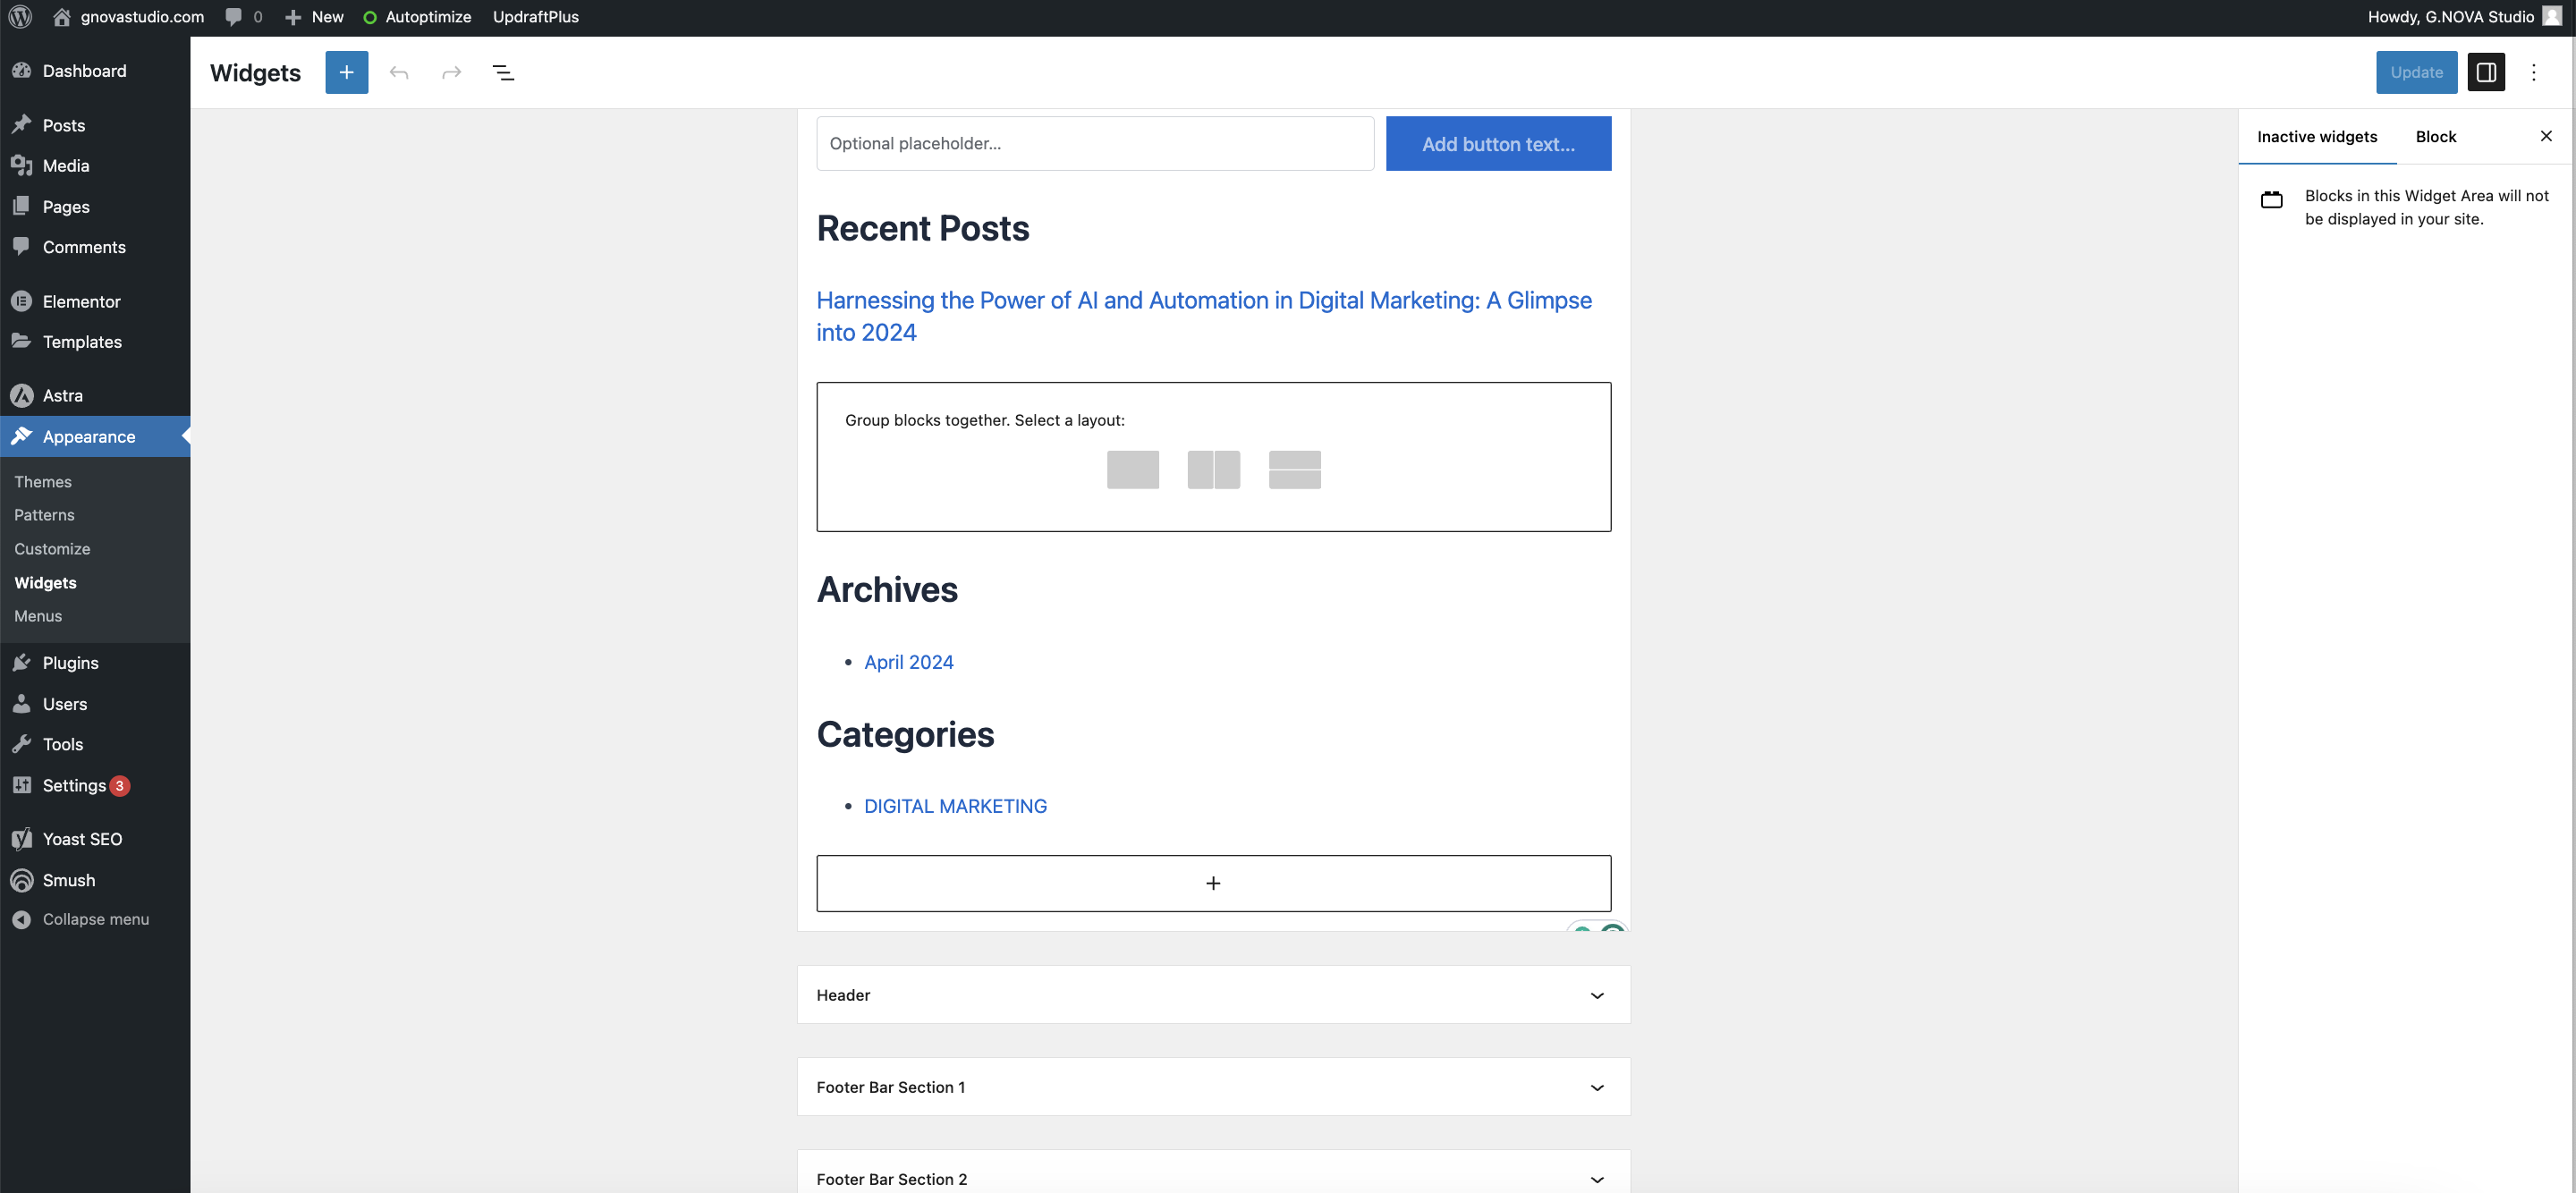
Task: Toggle the settings sidebar panel icon
Action: [x=2485, y=72]
